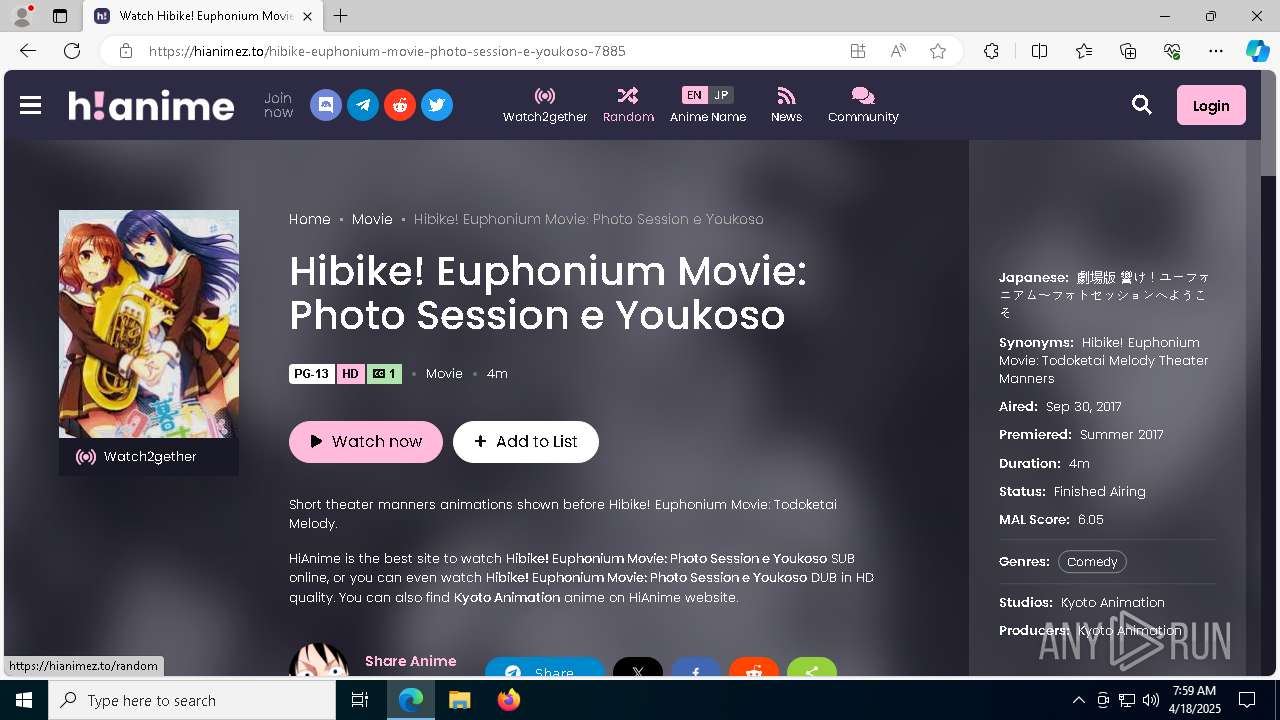1280x720 pixels.
Task: Click the address bar URL
Action: [387, 51]
